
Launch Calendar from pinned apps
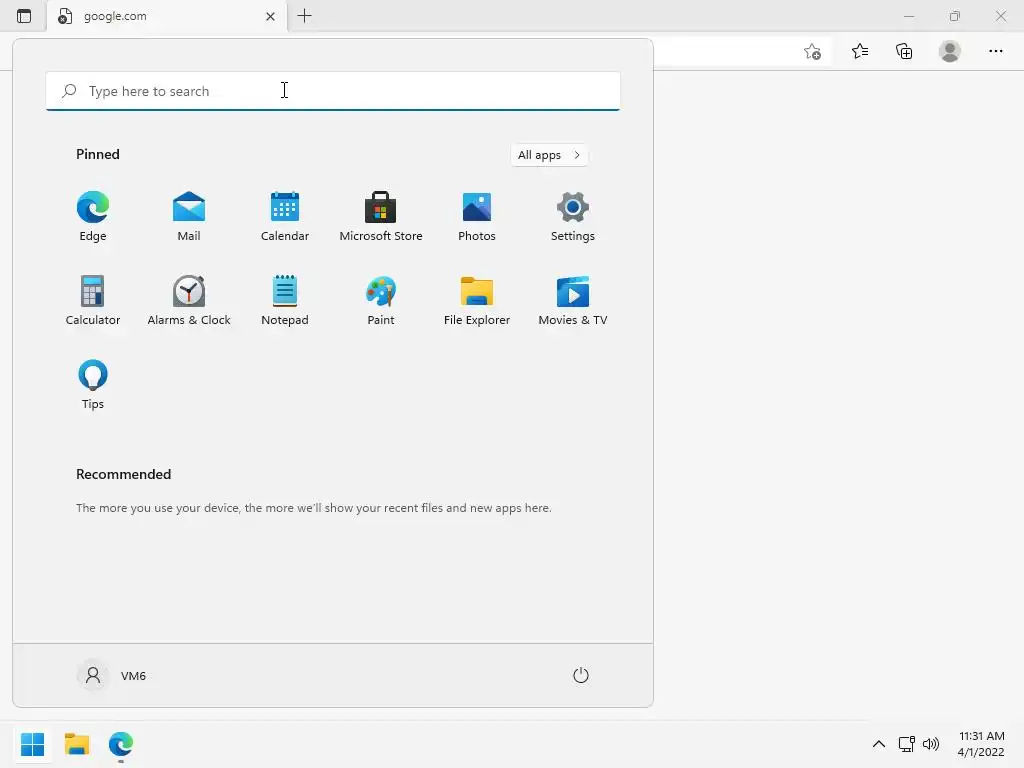[x=285, y=217]
